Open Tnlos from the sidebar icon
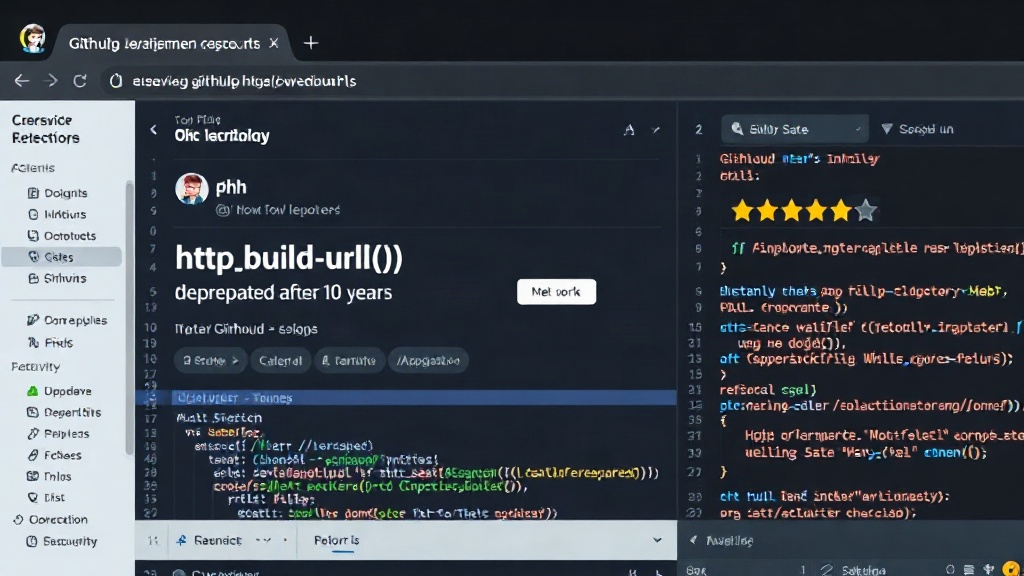 tap(33, 476)
